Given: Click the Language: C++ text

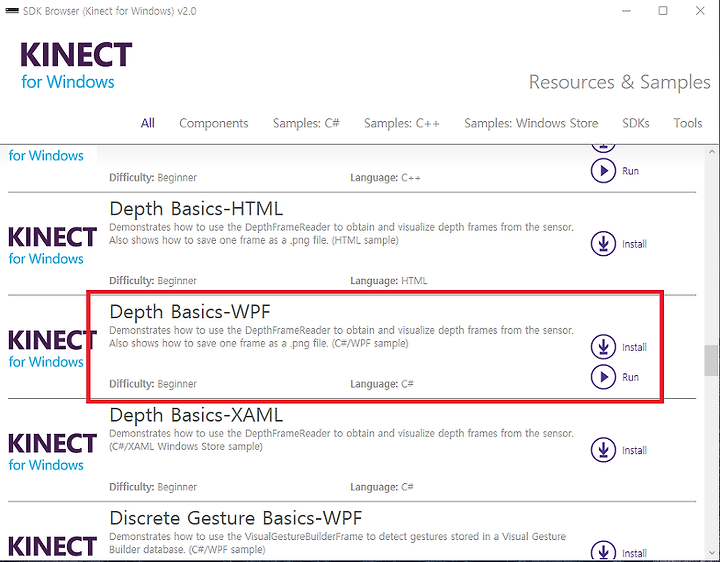Looking at the screenshot, I should coord(385,178).
